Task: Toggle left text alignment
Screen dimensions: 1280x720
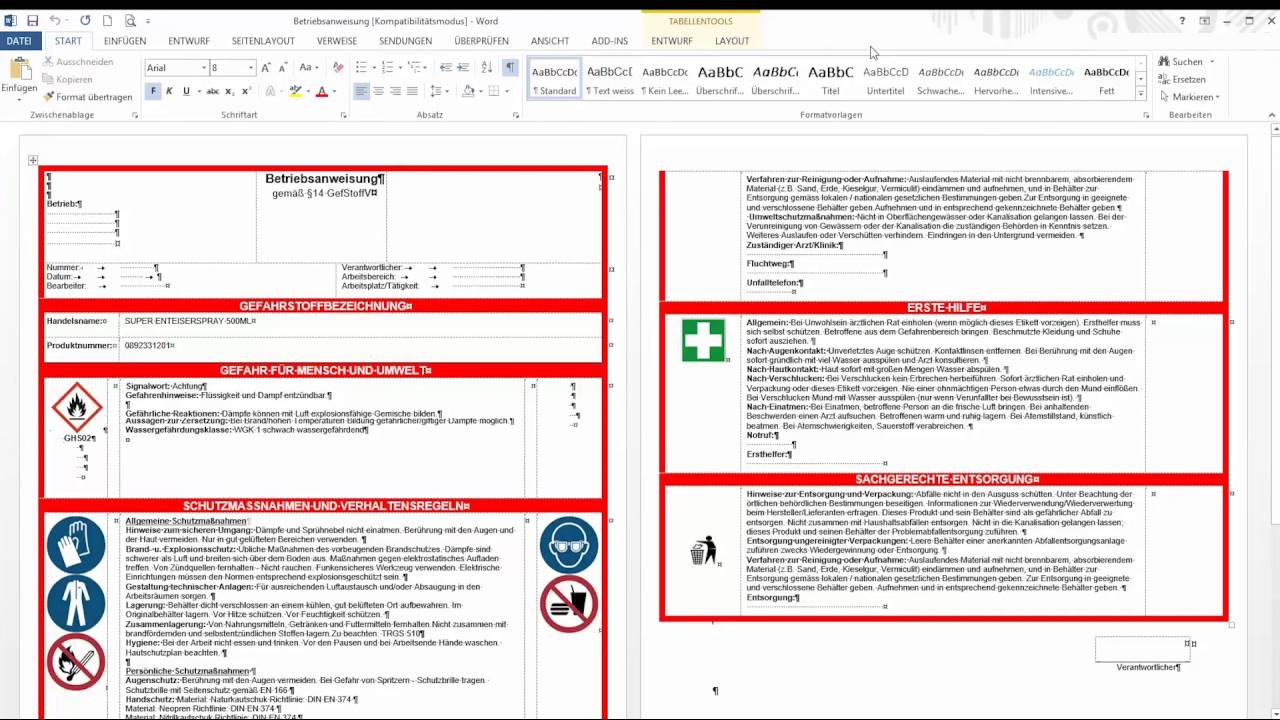Action: pyautogui.click(x=361, y=91)
